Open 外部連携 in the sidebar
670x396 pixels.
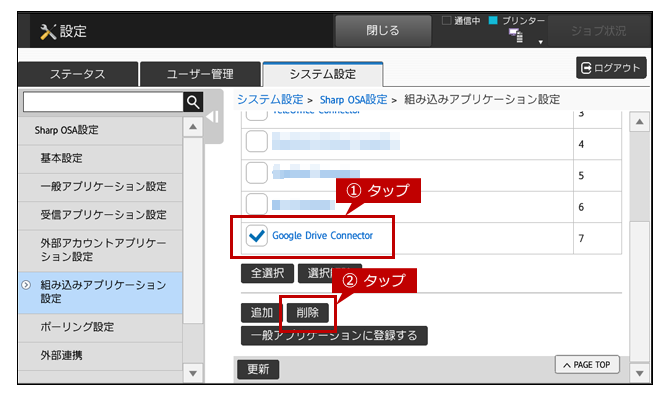coord(101,355)
